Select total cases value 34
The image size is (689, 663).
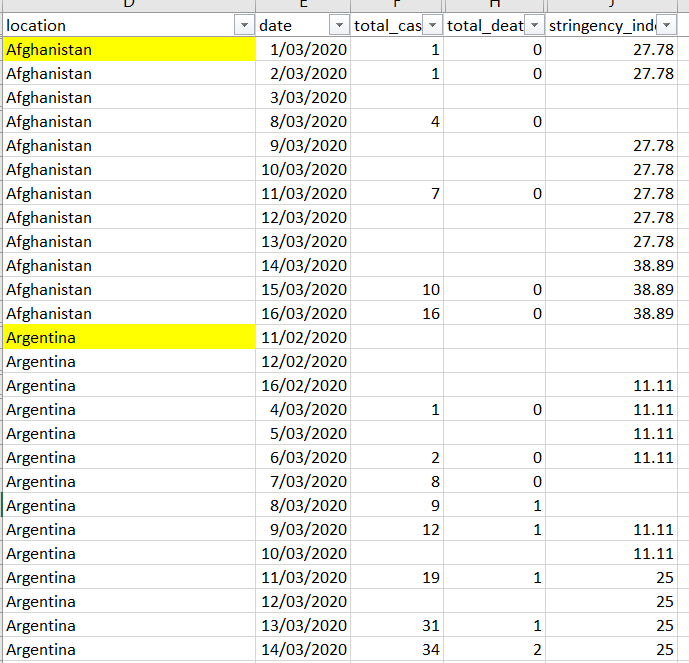(397, 649)
